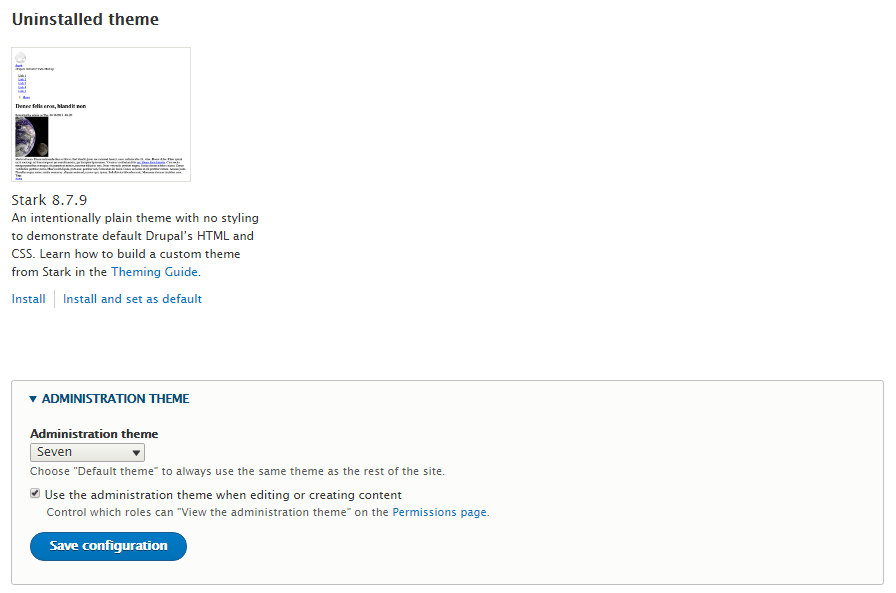896x593 pixels.
Task: Click 'Donec felis eros' heading in Stark preview
Action: pyautogui.click(x=51, y=106)
